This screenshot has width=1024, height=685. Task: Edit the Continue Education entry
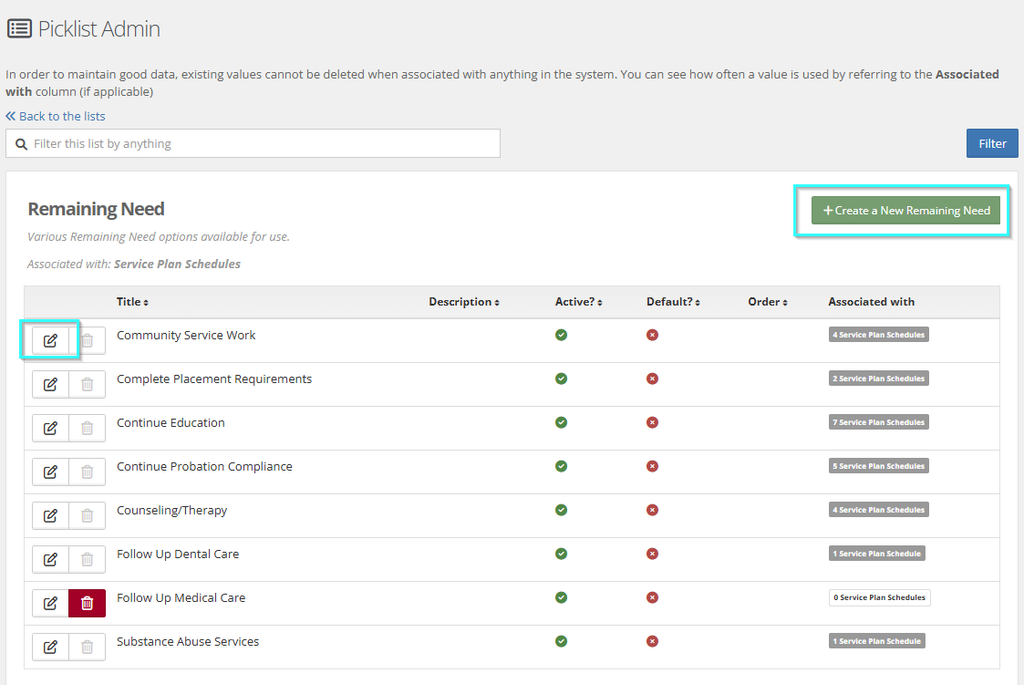pos(50,428)
